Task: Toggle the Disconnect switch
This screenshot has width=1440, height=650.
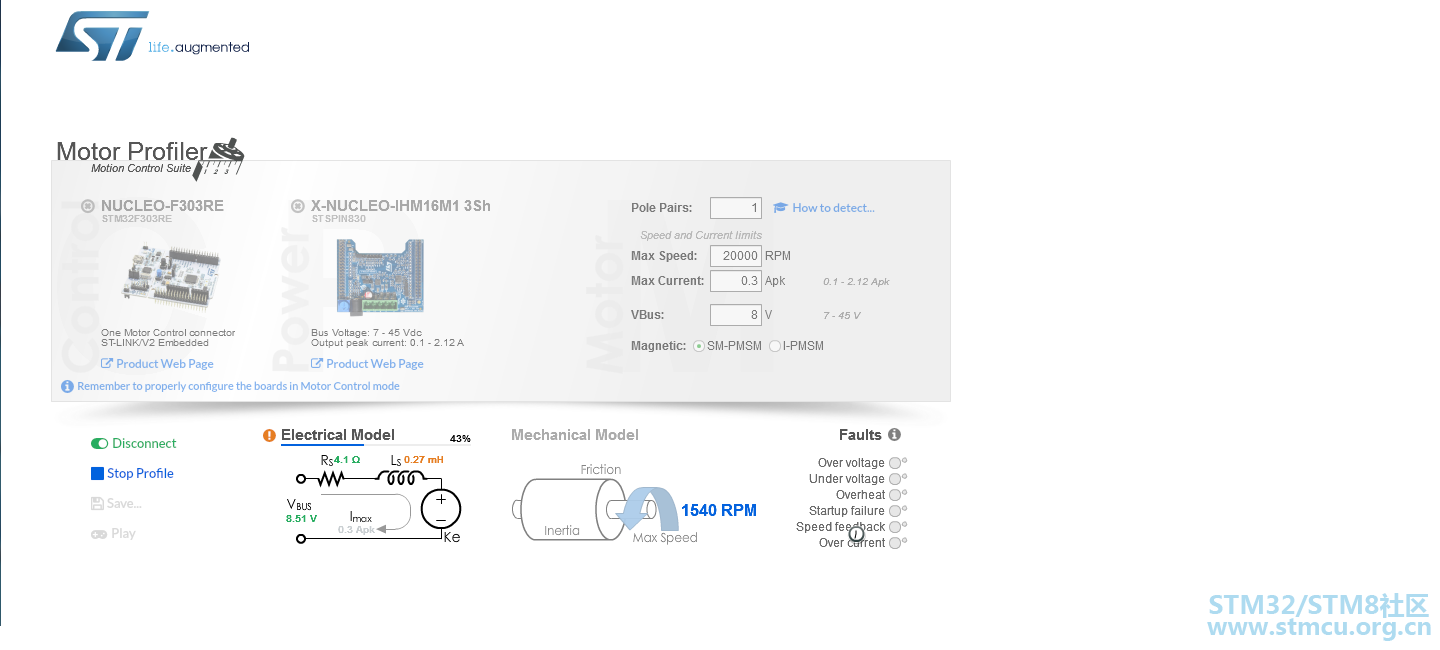Action: tap(99, 444)
